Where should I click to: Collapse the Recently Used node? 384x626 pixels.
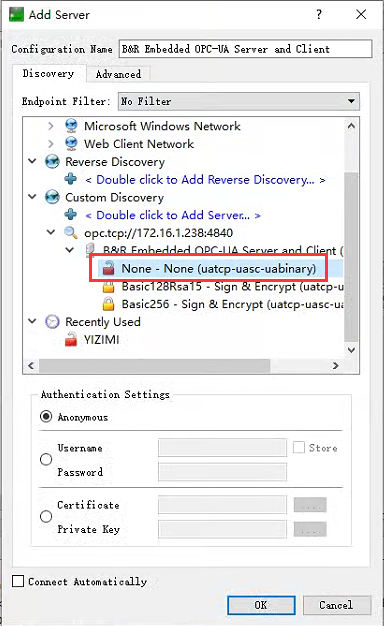[32, 321]
